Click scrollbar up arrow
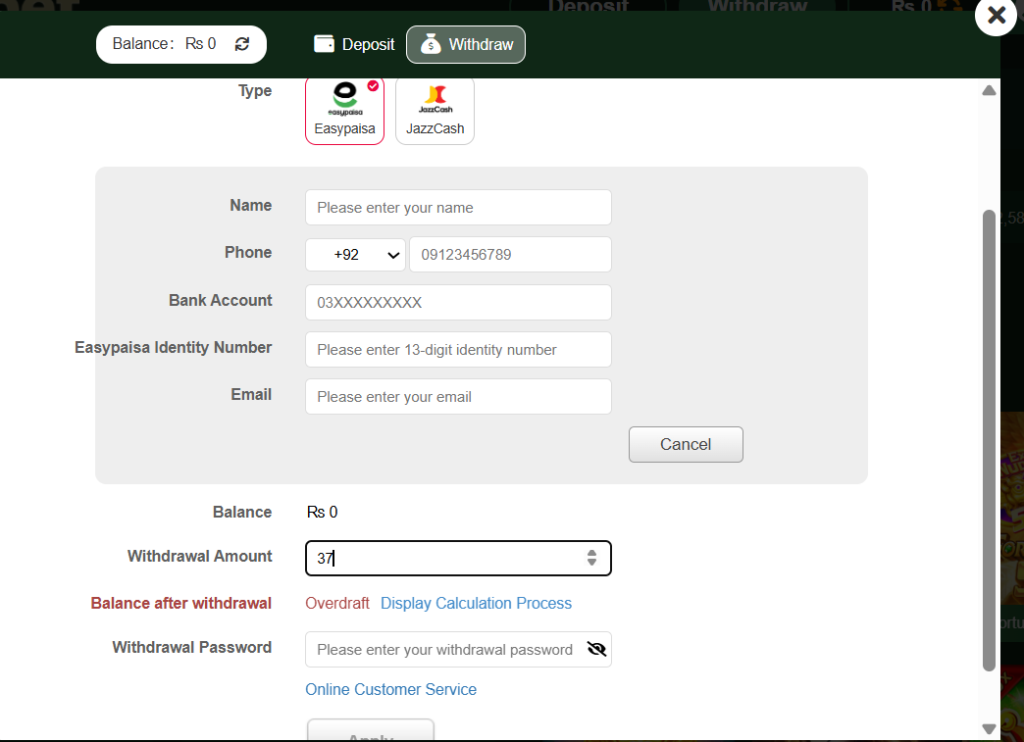This screenshot has height=742, width=1024. (x=989, y=91)
